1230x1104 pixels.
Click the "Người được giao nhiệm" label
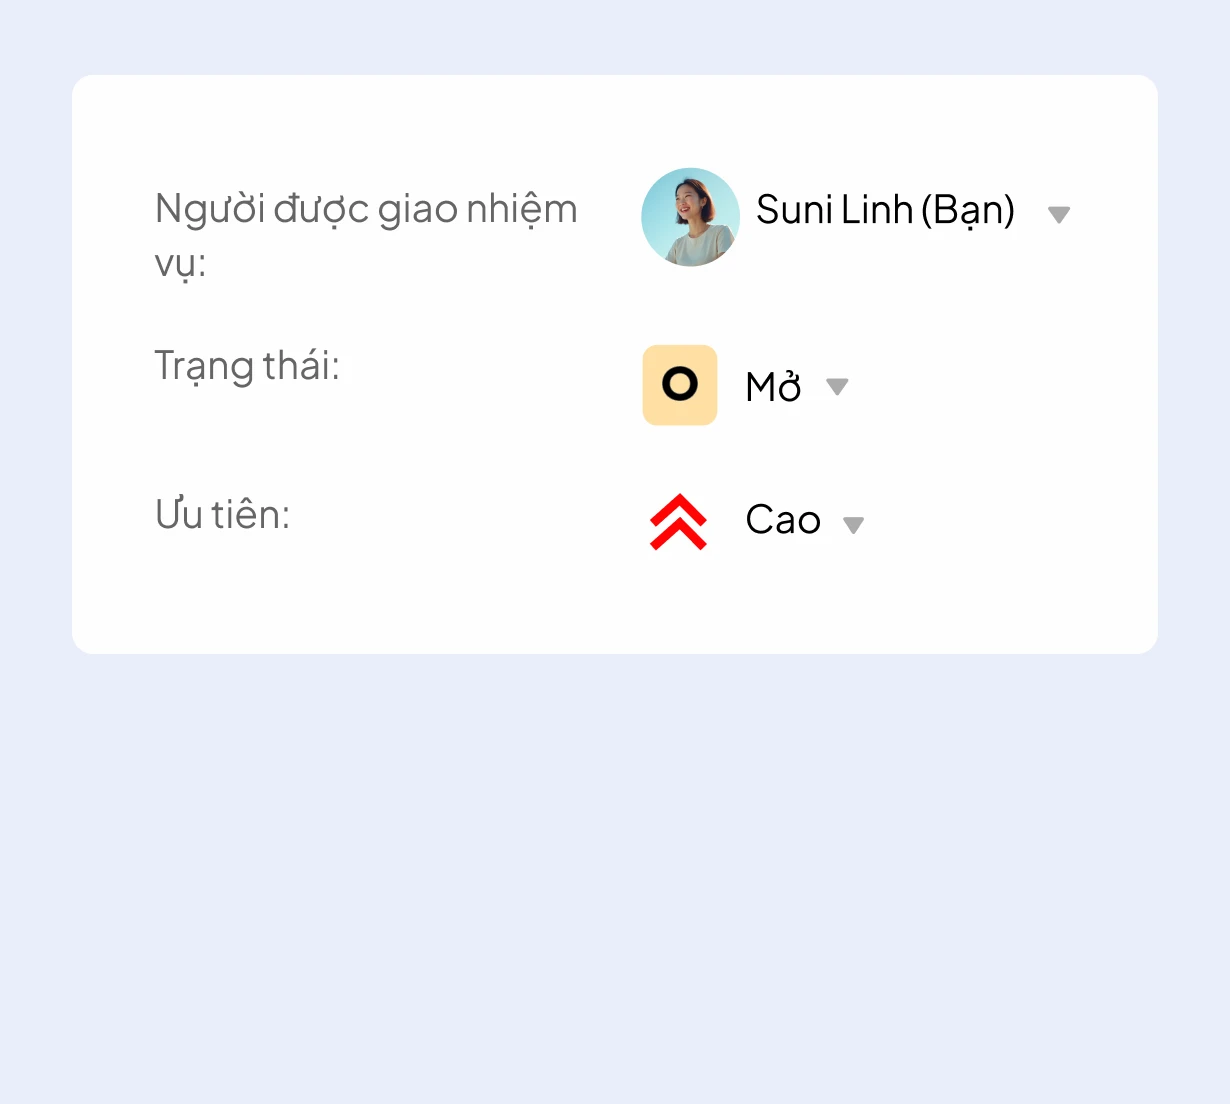(x=366, y=210)
